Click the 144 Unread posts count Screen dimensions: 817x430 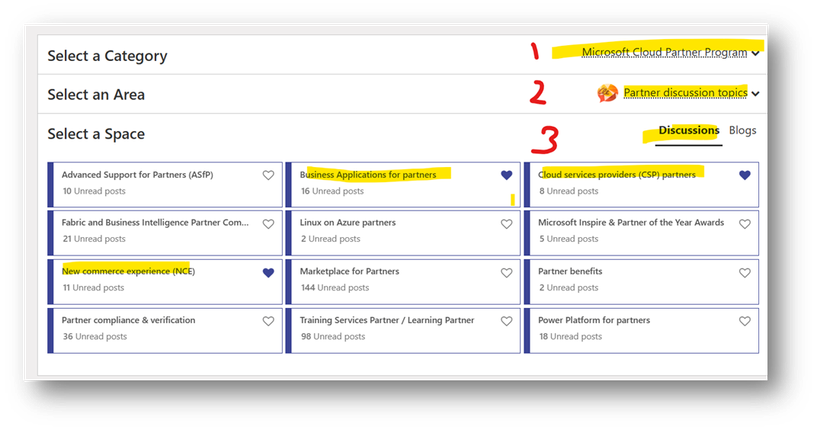335,288
